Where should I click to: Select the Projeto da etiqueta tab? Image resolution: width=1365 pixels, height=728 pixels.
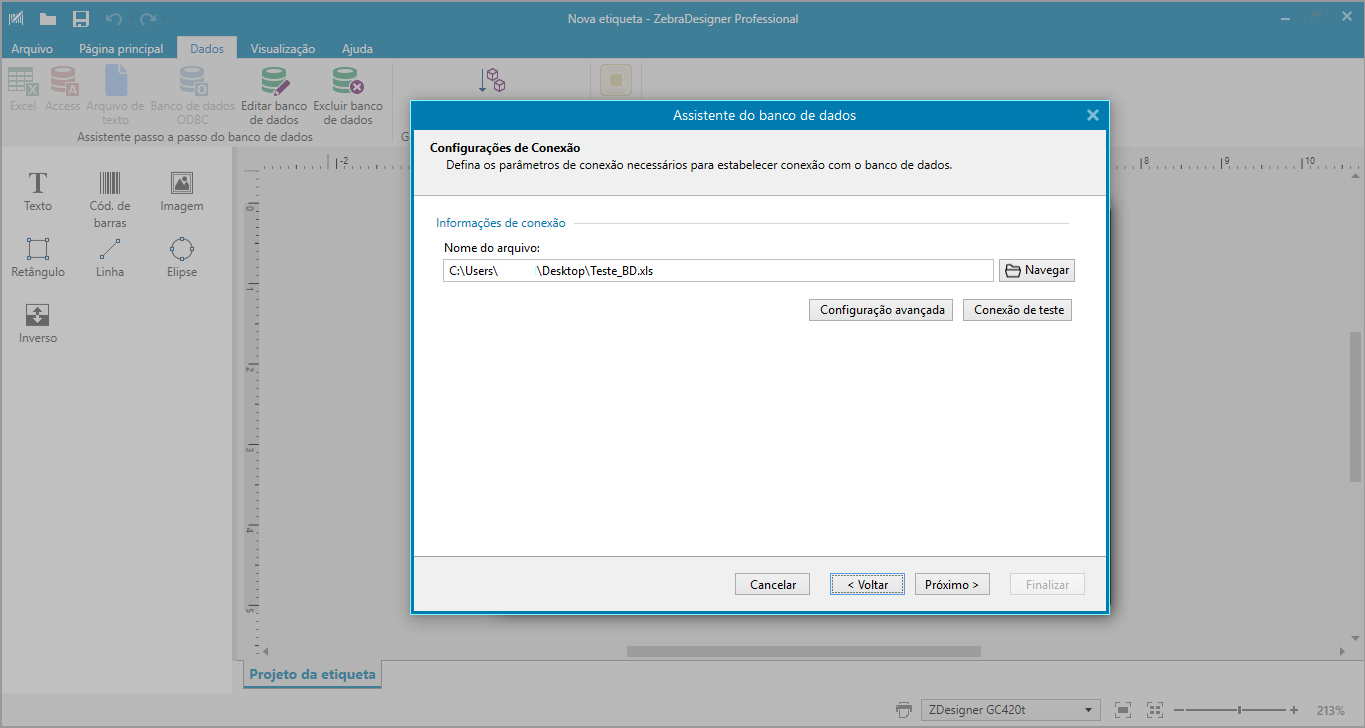pyautogui.click(x=311, y=675)
